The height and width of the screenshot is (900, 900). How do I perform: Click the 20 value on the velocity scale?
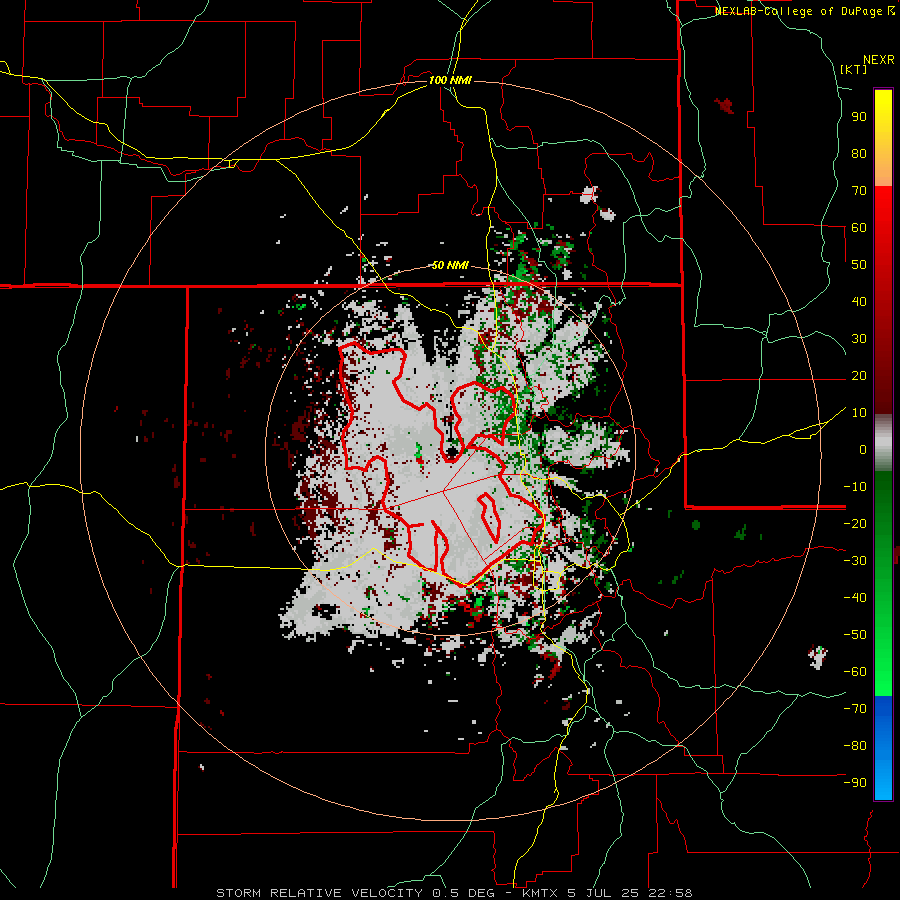pyautogui.click(x=859, y=375)
